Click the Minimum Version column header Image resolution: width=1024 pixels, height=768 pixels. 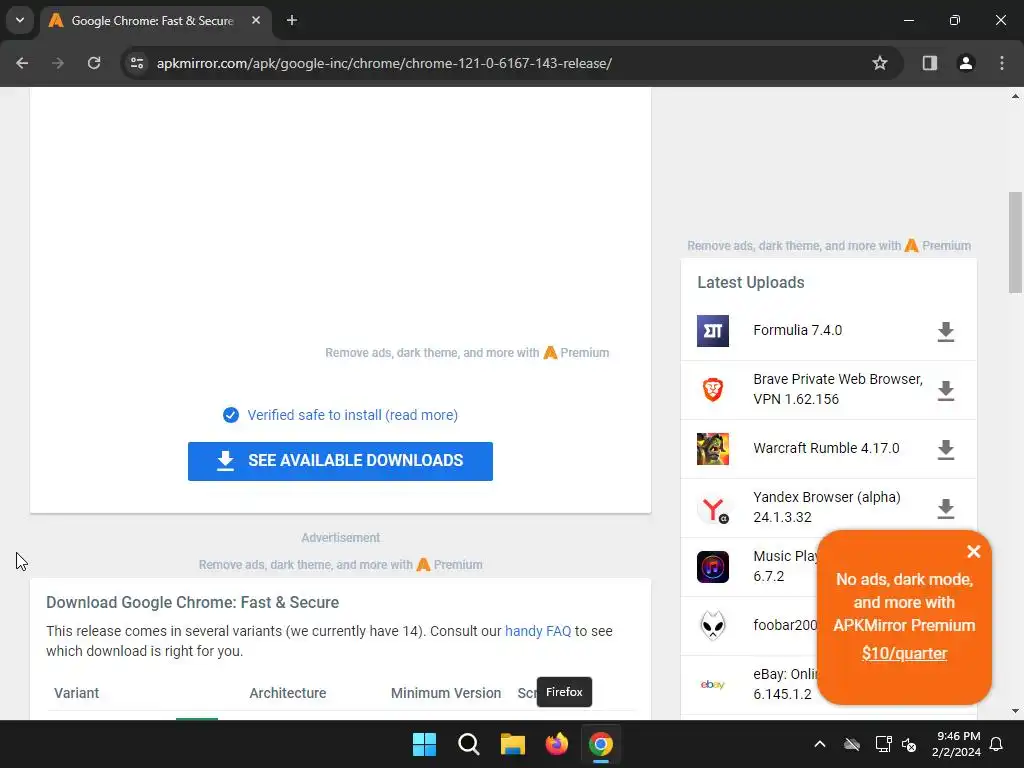pos(446,693)
